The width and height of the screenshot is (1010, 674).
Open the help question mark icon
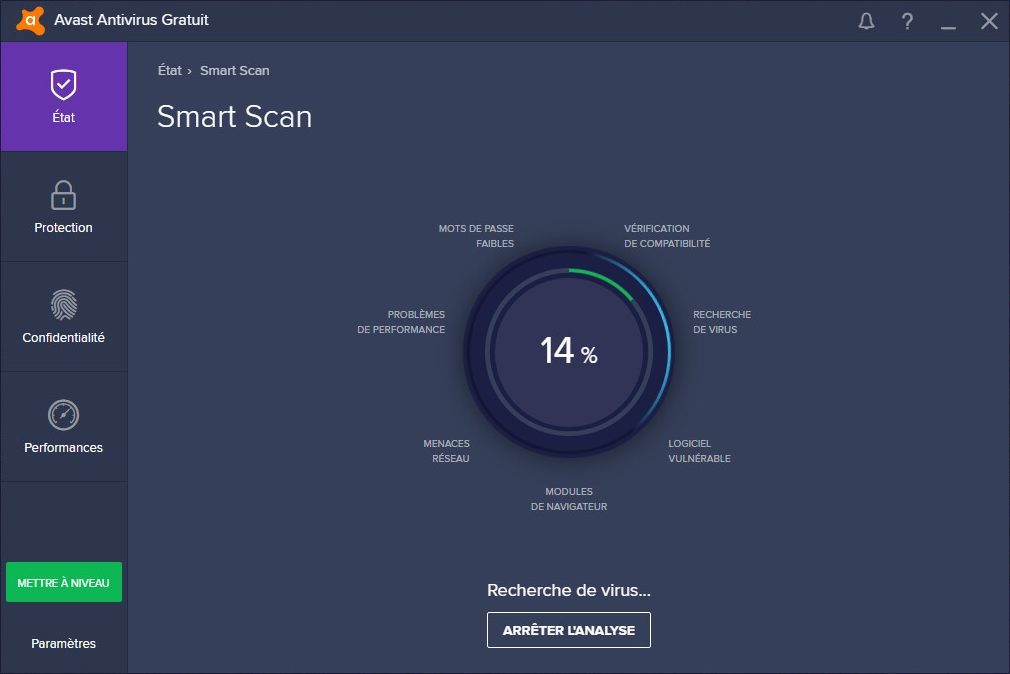pos(907,21)
